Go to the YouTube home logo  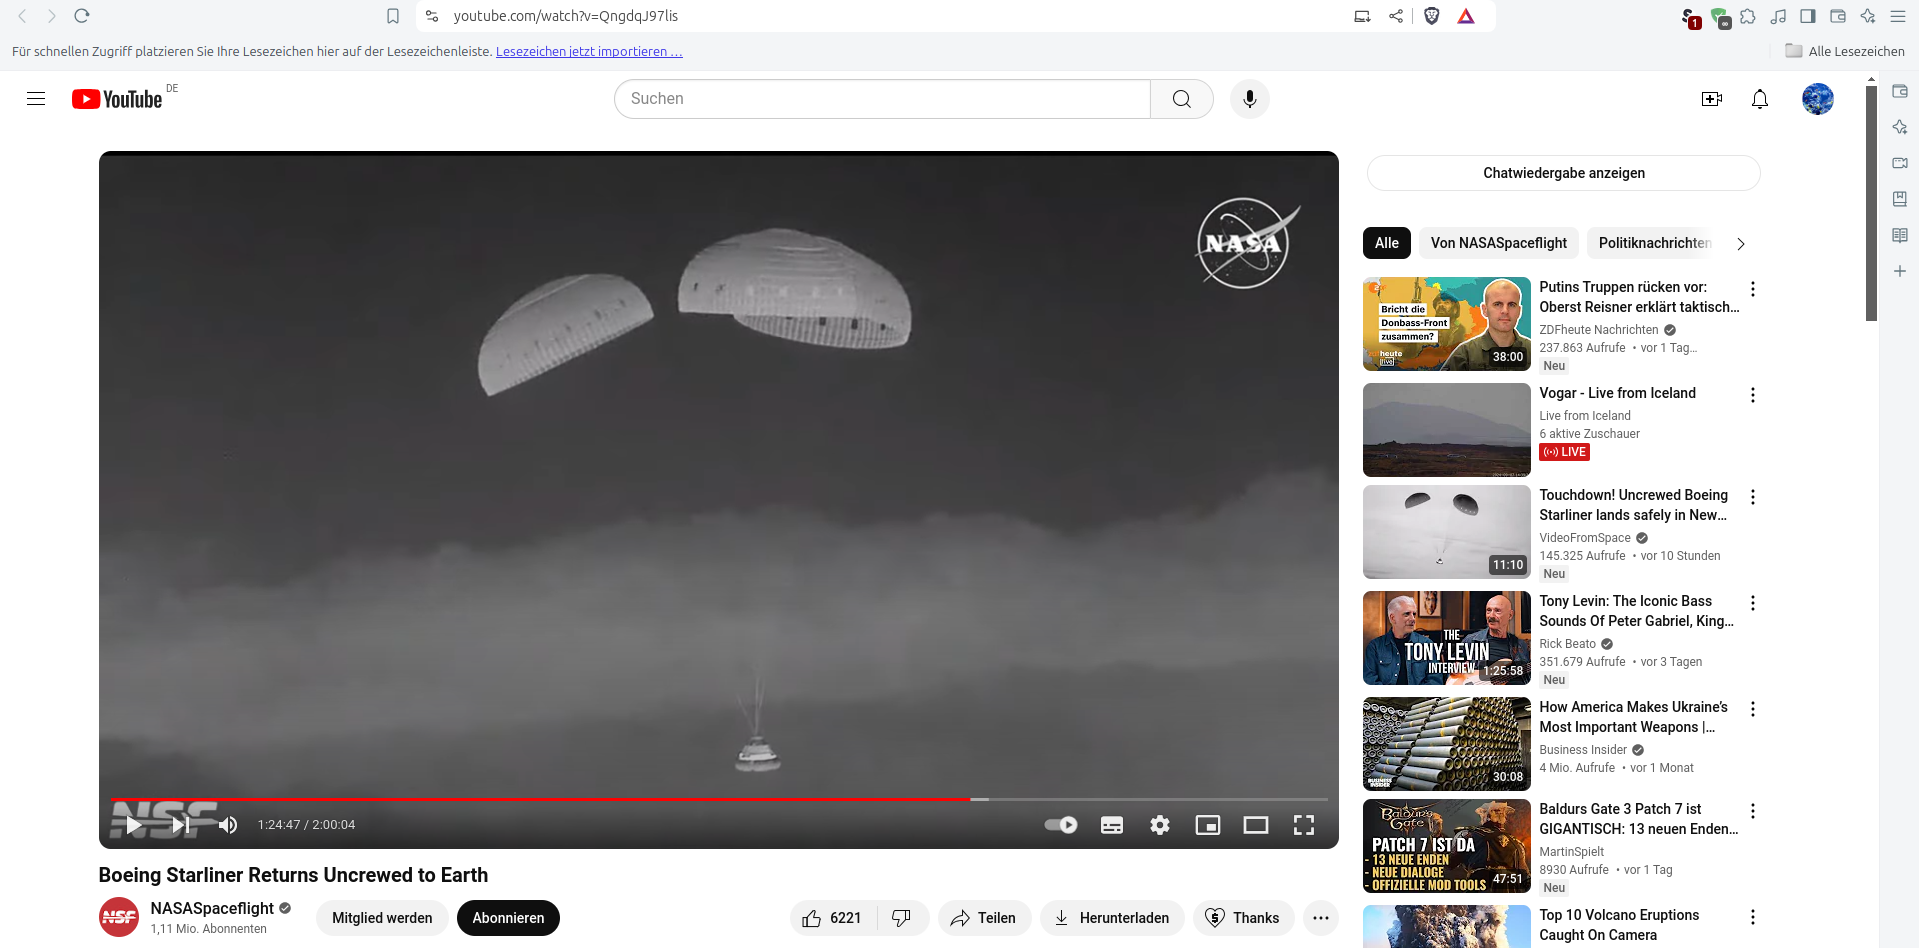(x=117, y=99)
